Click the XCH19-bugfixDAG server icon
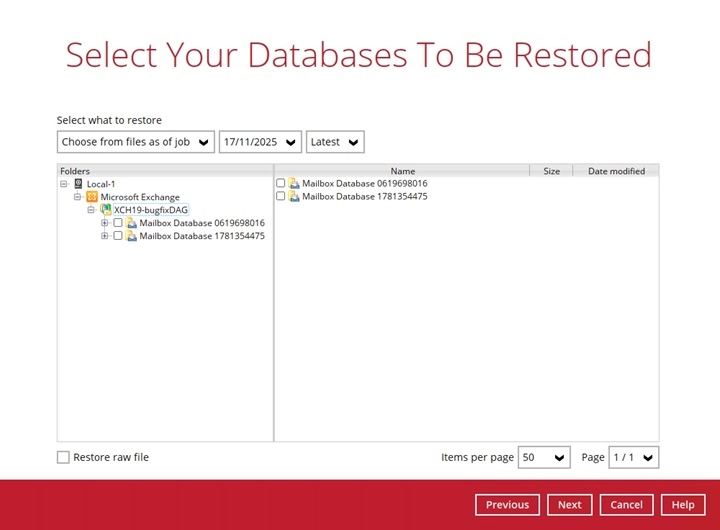 [105, 210]
